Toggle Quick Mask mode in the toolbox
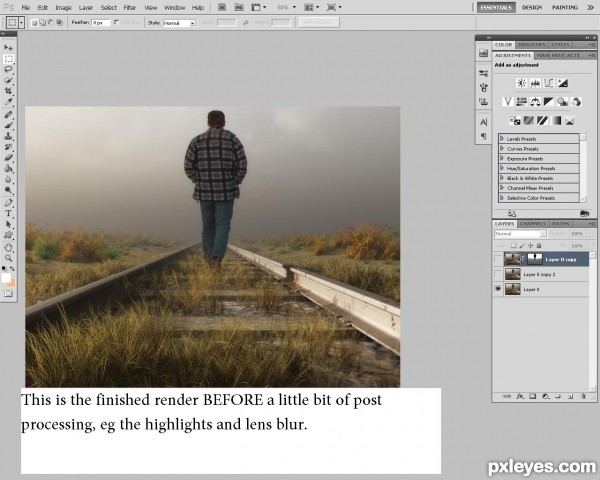The width and height of the screenshot is (600, 480). 8,294
